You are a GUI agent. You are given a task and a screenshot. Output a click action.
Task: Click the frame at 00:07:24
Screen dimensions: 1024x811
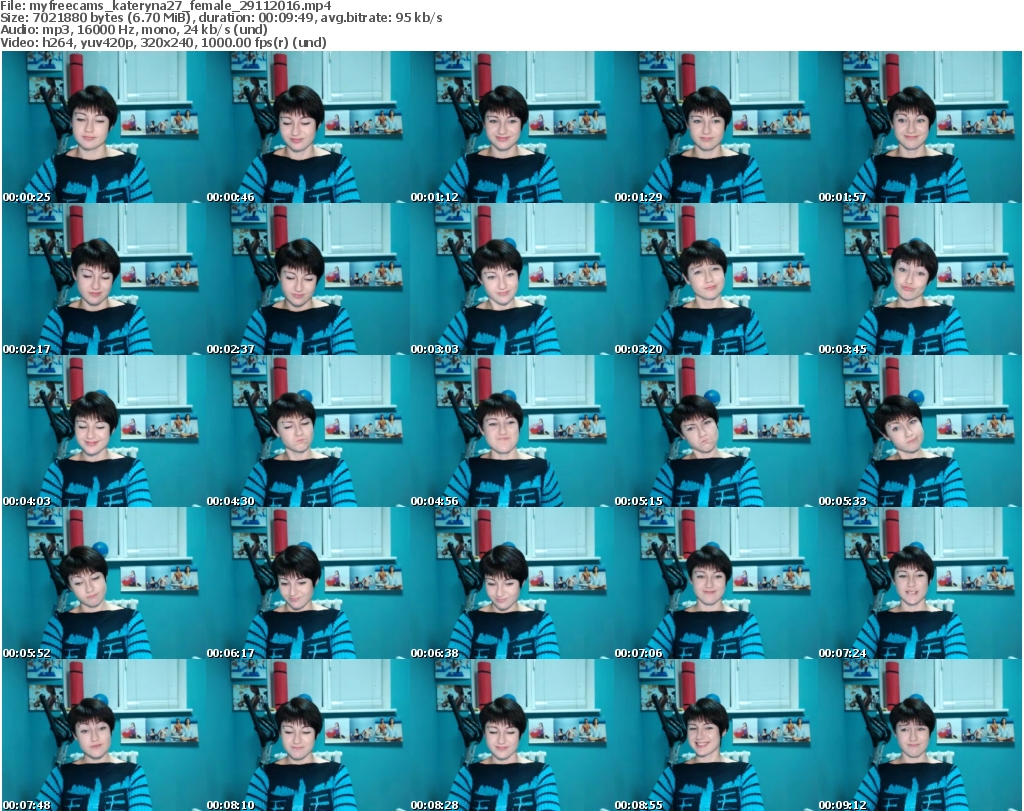(x=919, y=583)
